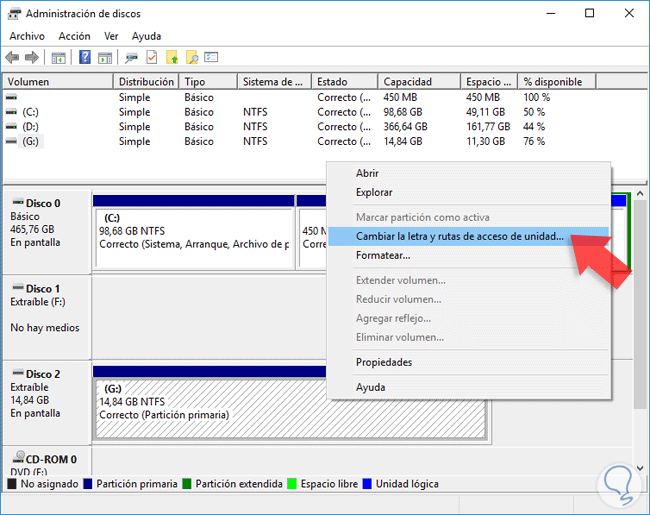Image resolution: width=650 pixels, height=515 pixels.
Task: Click the Forward arrow toolbar icon
Action: (32, 57)
